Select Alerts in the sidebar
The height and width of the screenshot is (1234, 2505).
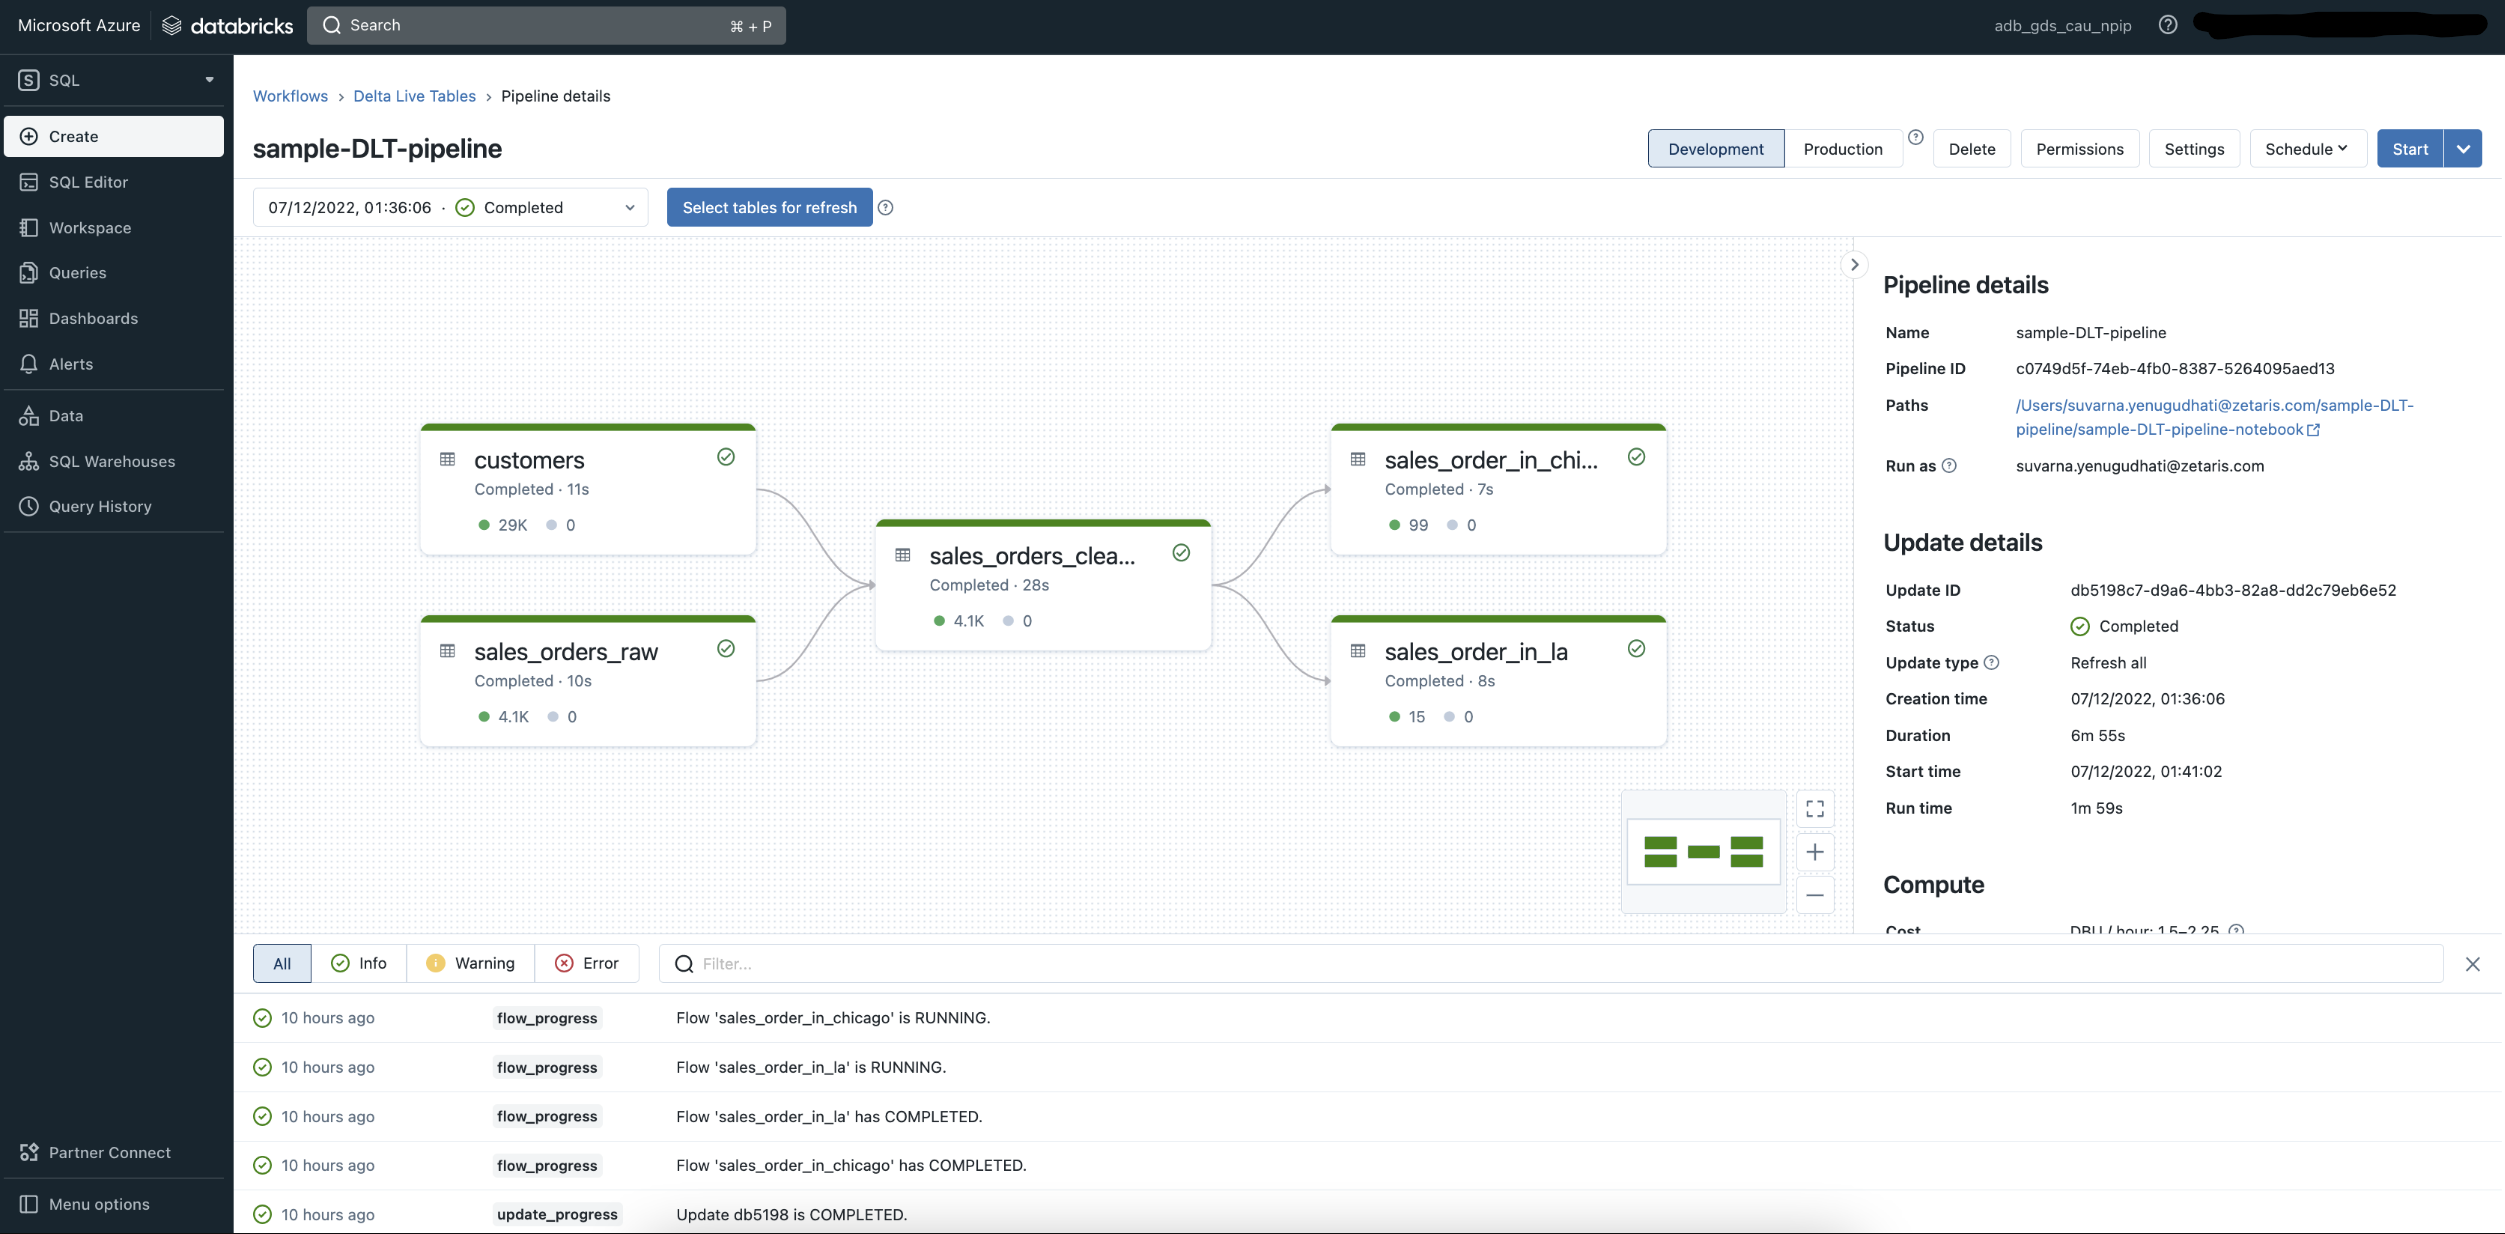pyautogui.click(x=71, y=363)
